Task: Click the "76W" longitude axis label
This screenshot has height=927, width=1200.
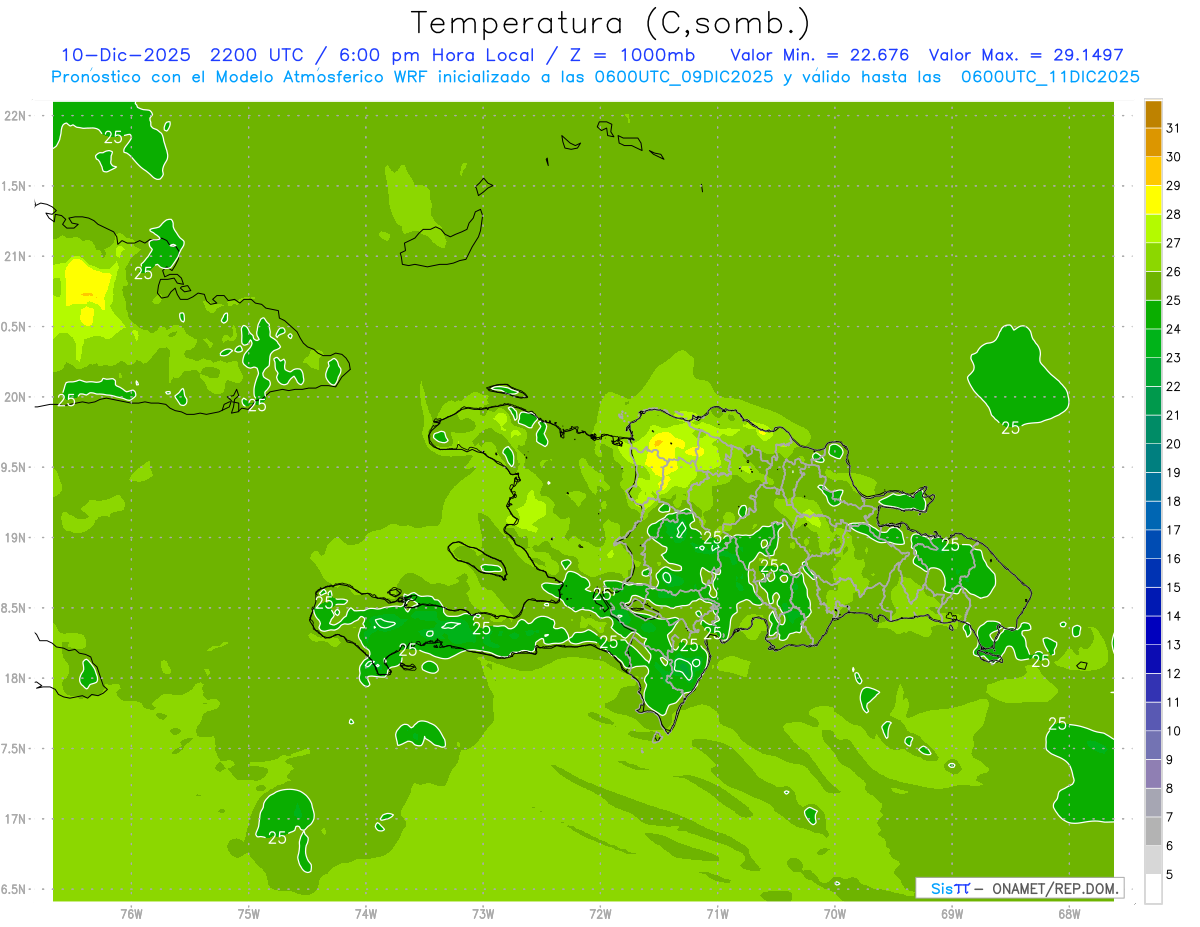Action: [131, 914]
